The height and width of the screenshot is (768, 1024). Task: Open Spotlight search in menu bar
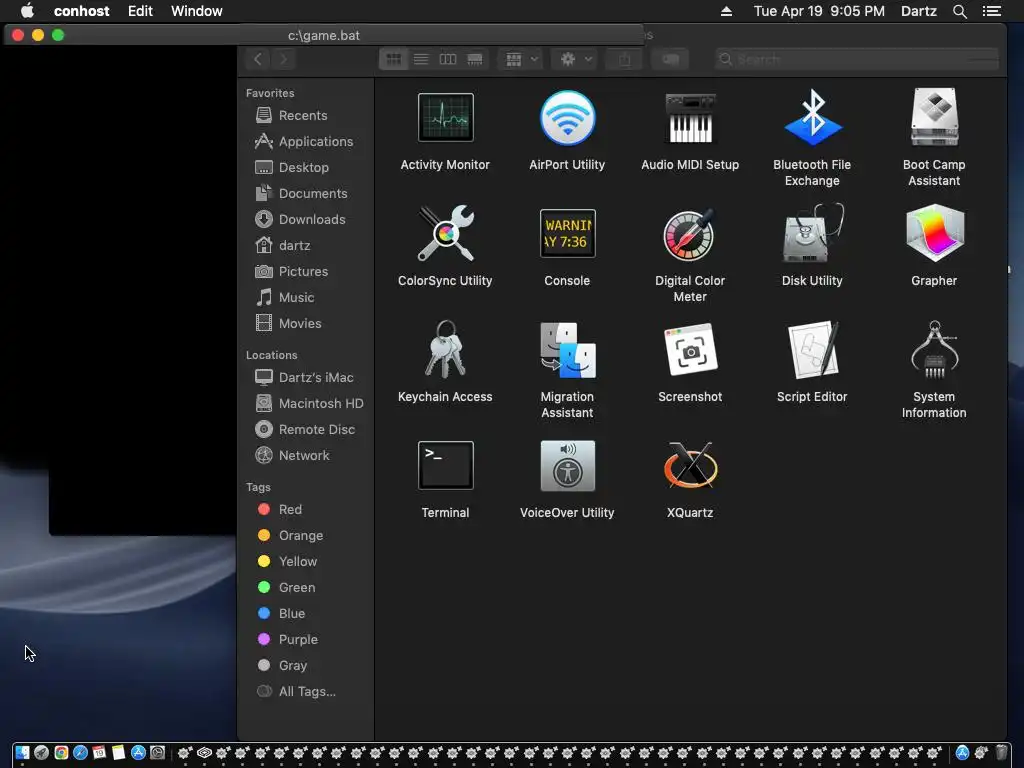coord(960,11)
